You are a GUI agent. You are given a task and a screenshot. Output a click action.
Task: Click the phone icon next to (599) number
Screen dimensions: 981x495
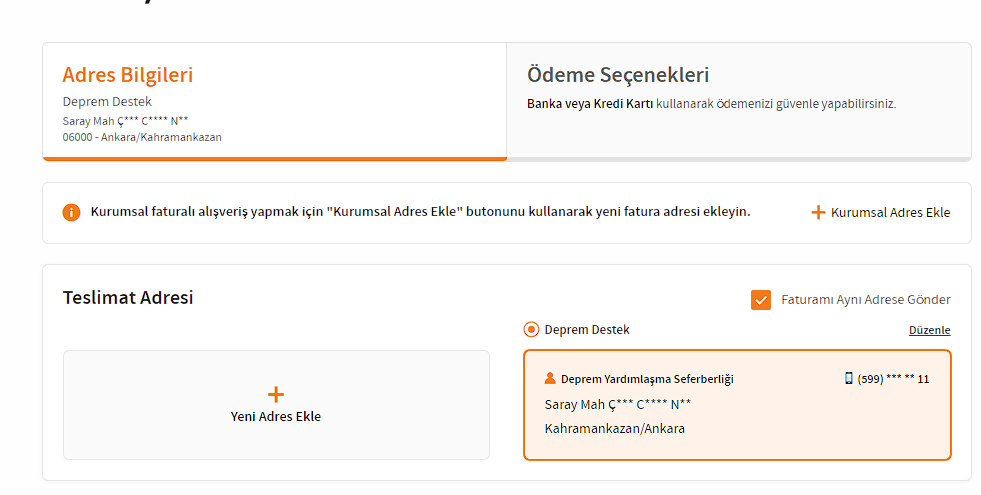pyautogui.click(x=848, y=378)
